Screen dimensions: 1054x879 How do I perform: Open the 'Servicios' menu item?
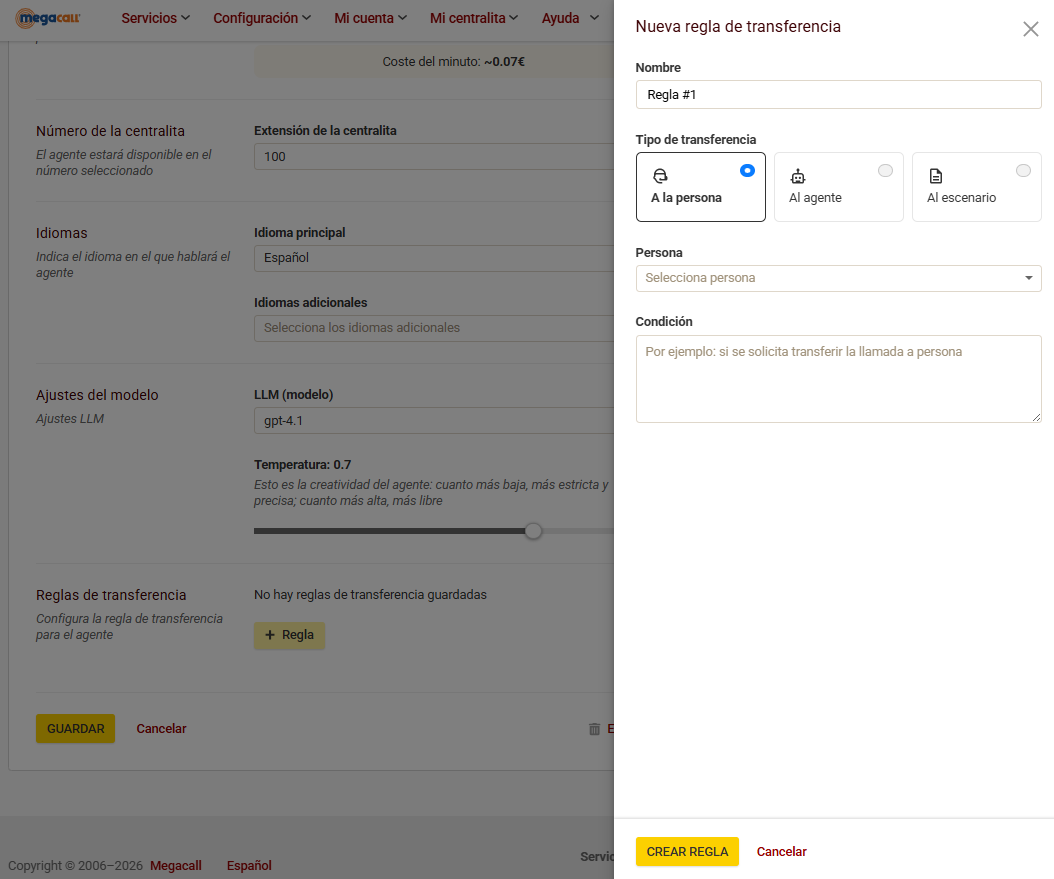coord(155,18)
